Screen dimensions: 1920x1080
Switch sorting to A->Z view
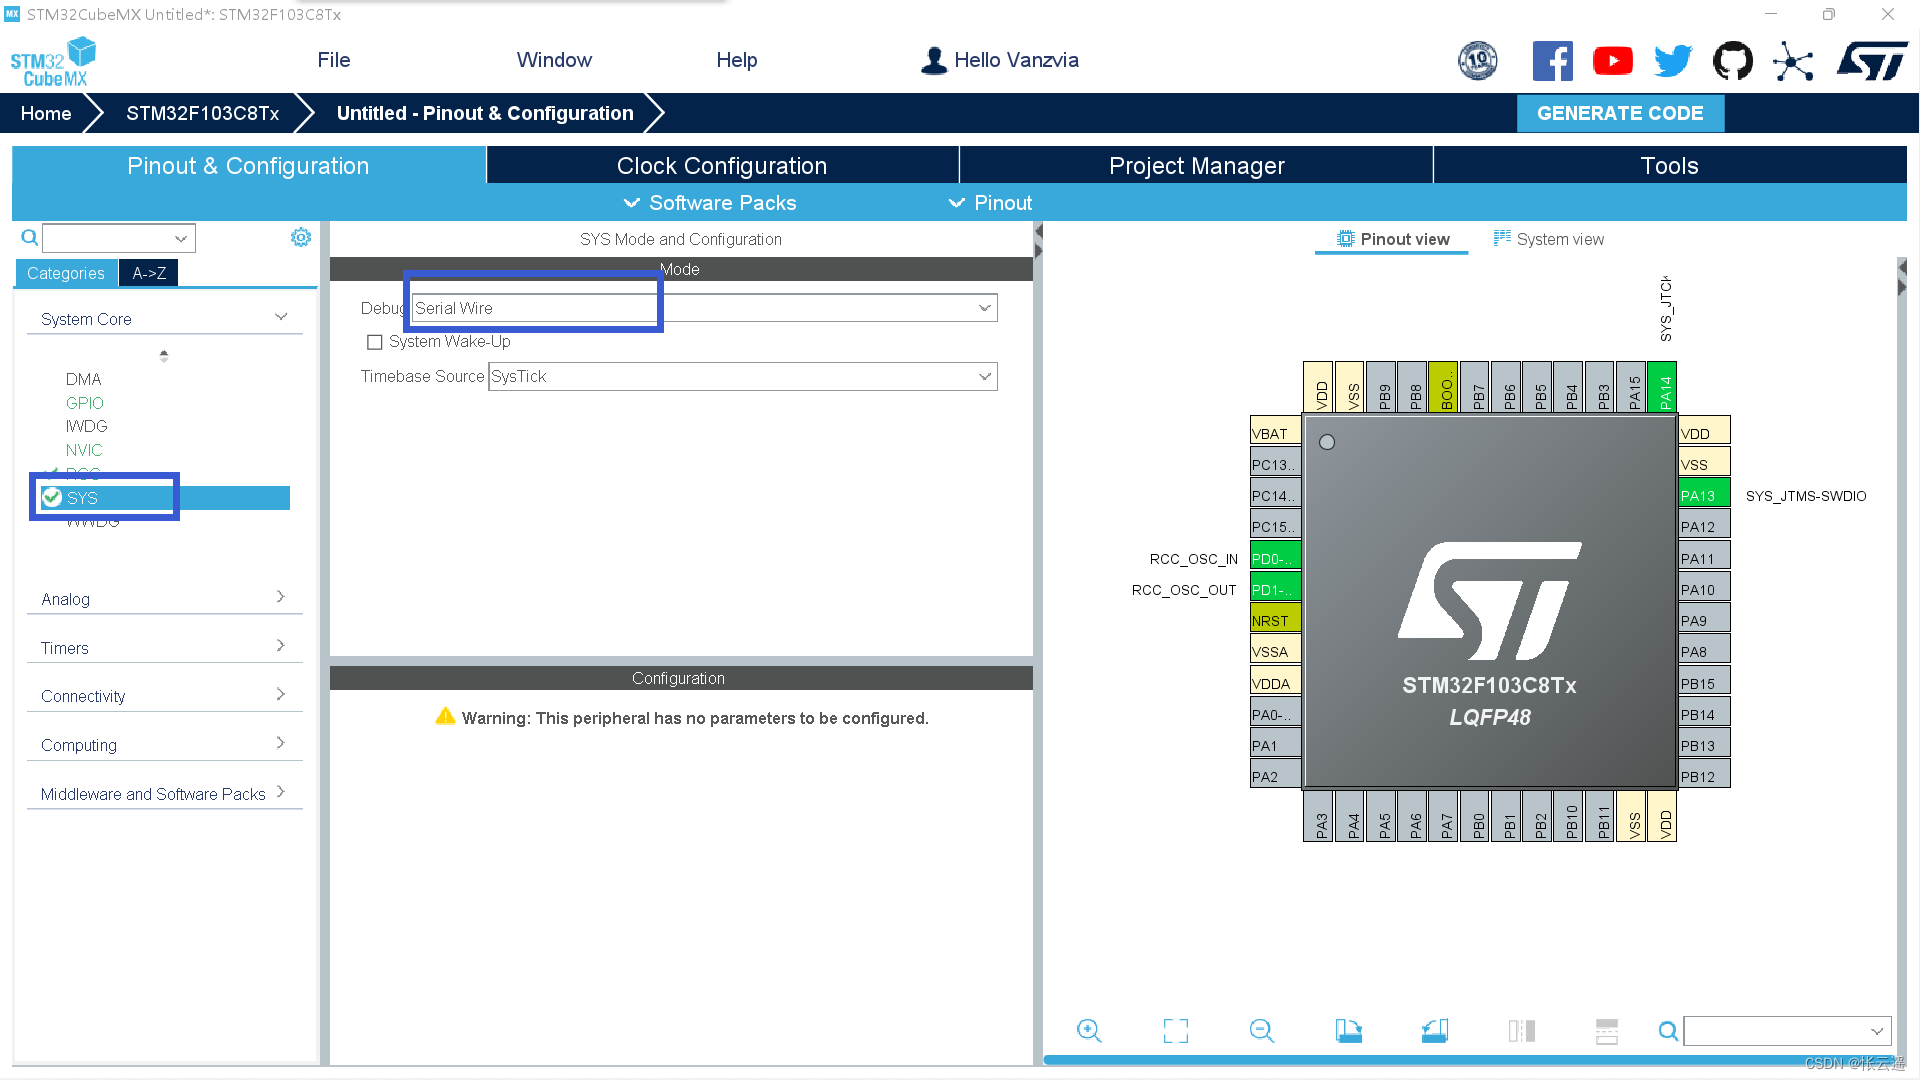pyautogui.click(x=149, y=273)
